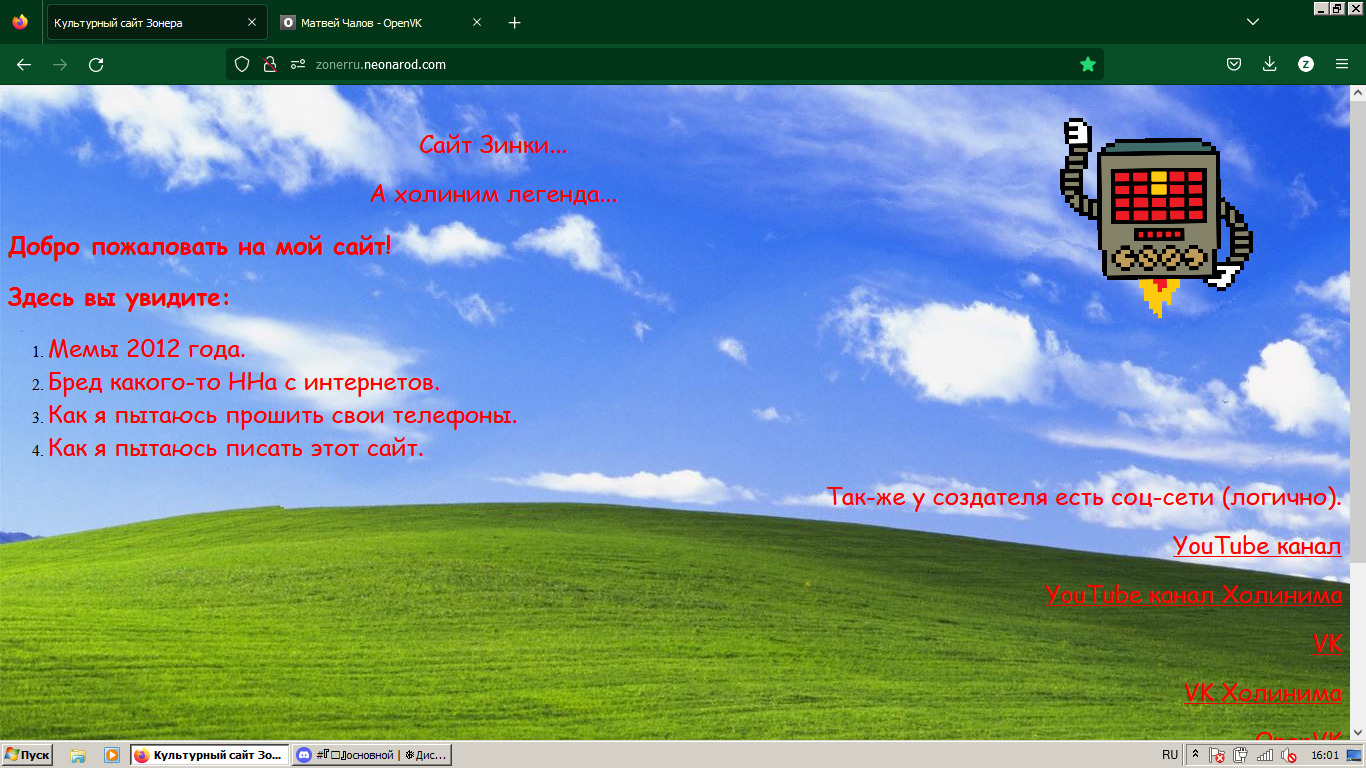Open the site permissions icon in address bar
This screenshot has width=1366, height=768.
[x=297, y=64]
